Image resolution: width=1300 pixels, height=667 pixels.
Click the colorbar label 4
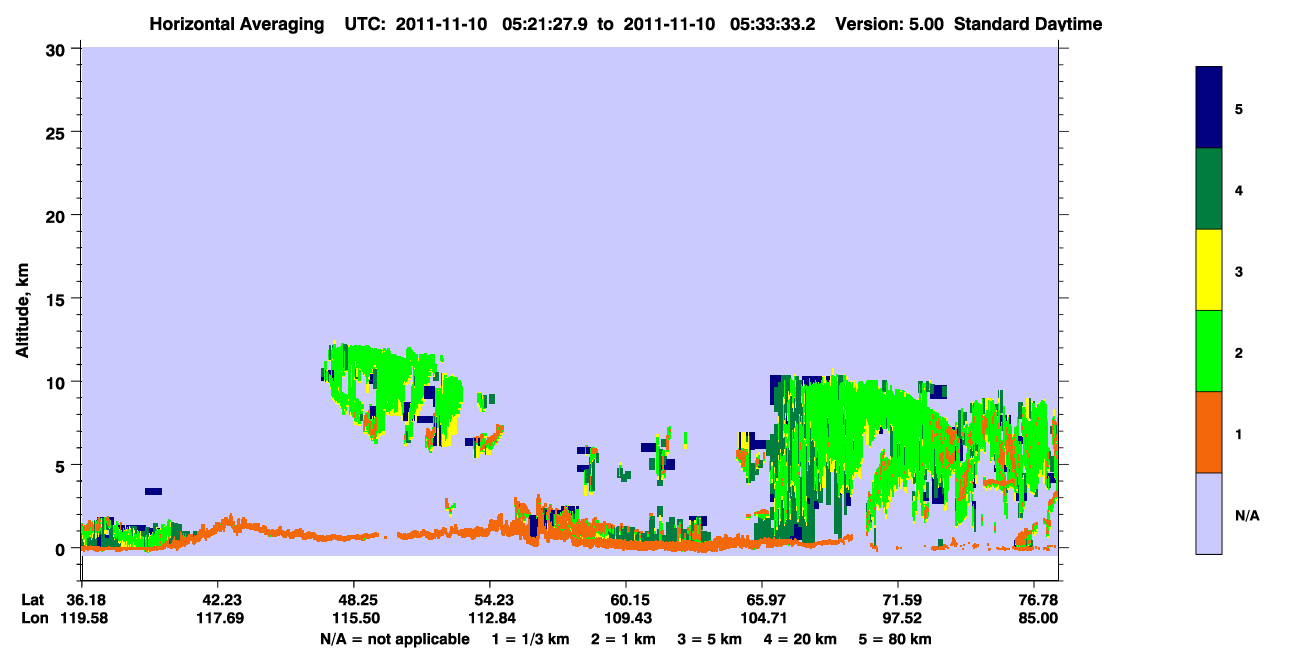[x=1239, y=189]
